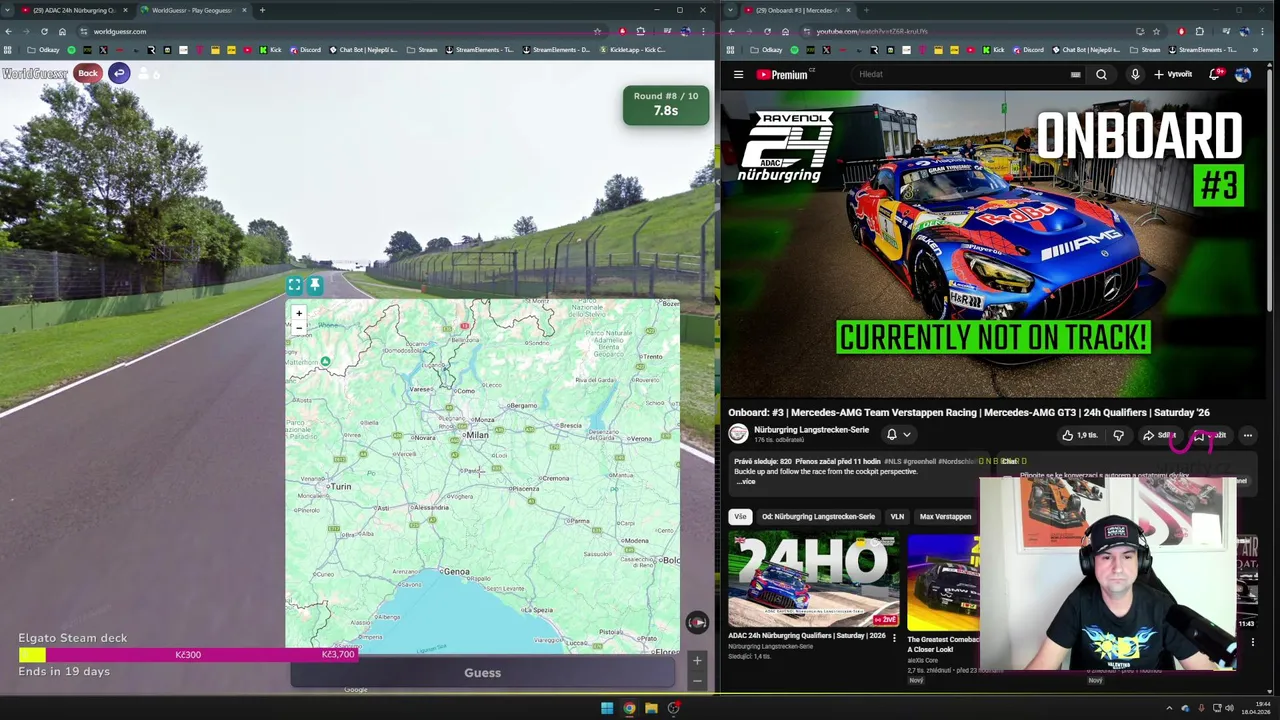Click the worldguessr.com address bar
This screenshot has width=1280, height=720.
tap(340, 31)
